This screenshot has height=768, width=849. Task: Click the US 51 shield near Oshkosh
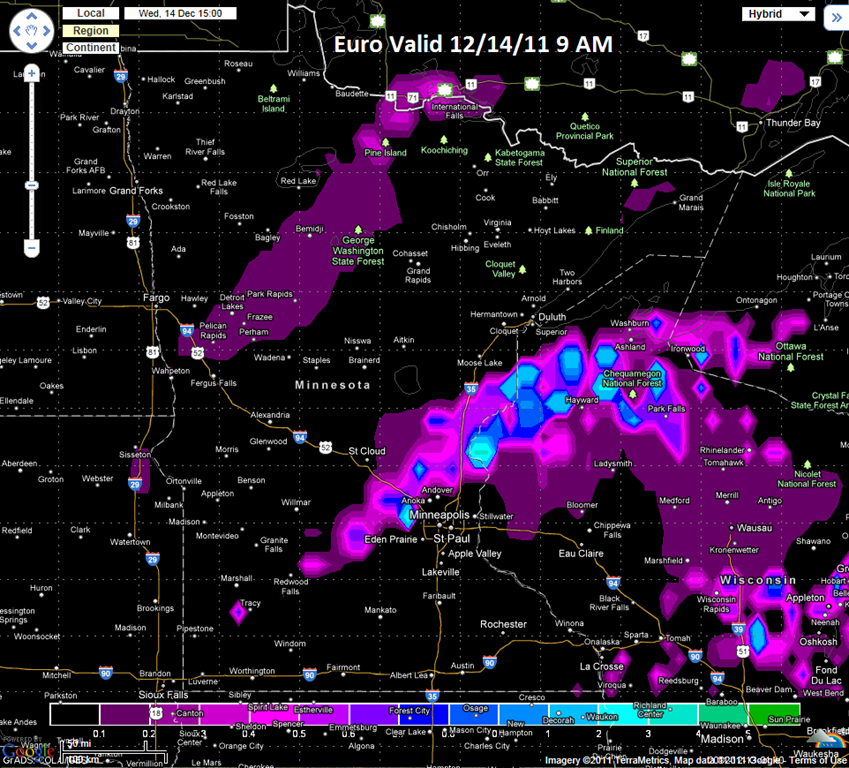pyautogui.click(x=743, y=652)
